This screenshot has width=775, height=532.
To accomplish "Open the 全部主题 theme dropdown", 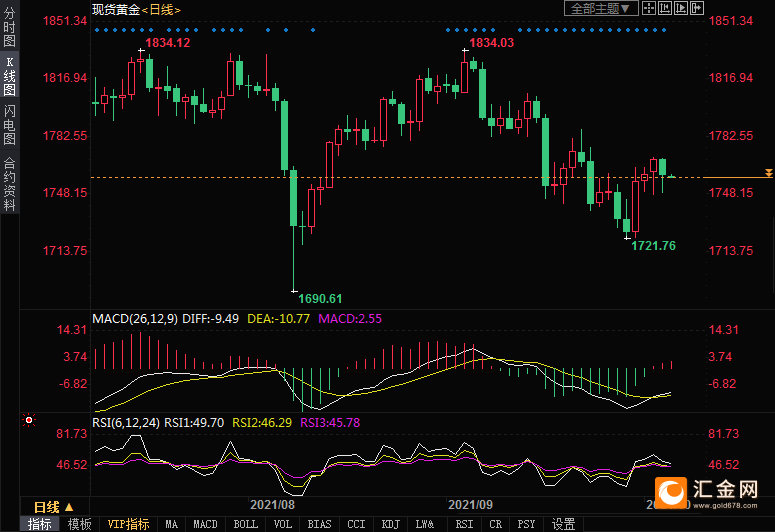I will 602,8.
